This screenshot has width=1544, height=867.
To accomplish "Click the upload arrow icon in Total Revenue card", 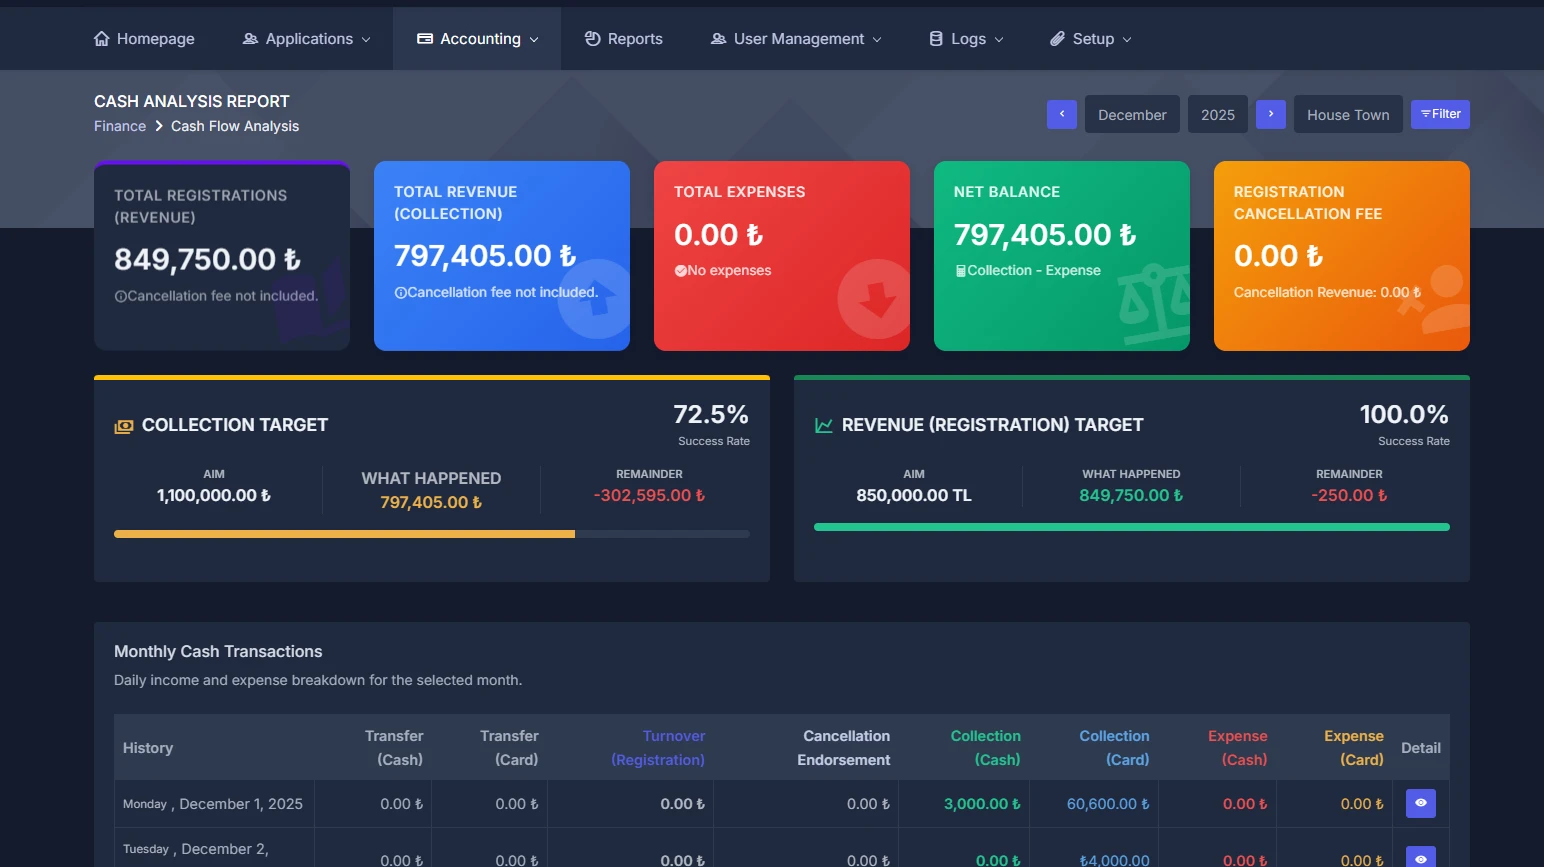I will (x=596, y=299).
